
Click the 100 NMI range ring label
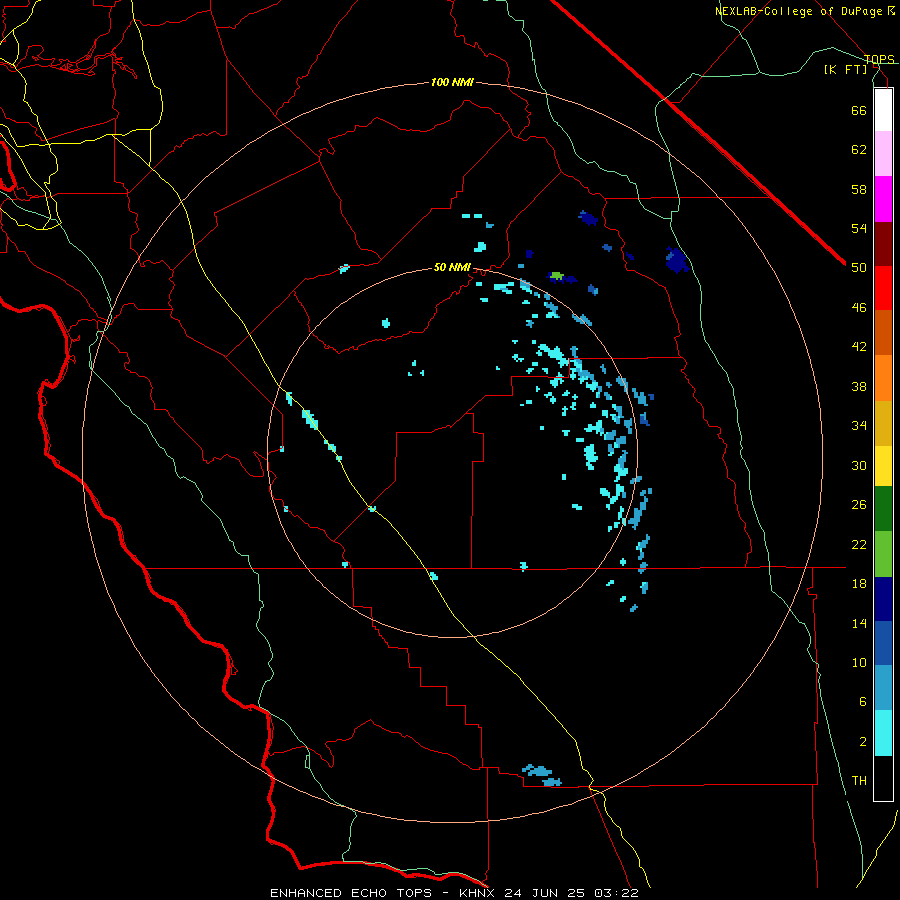pyautogui.click(x=452, y=83)
